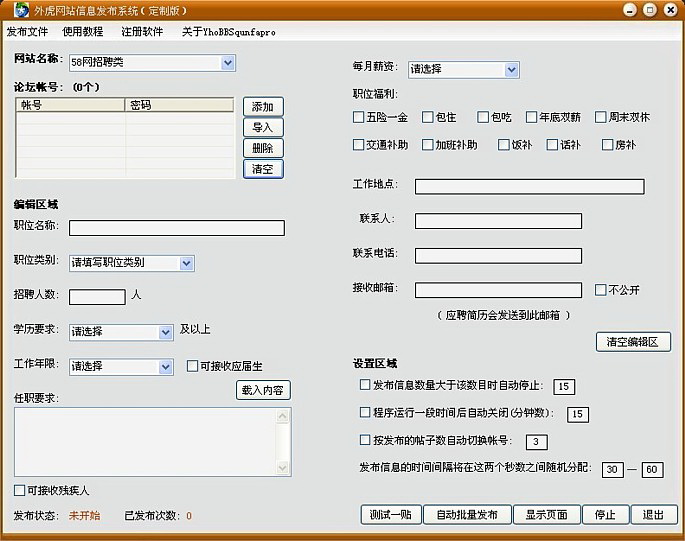Click the 添加 account button

click(x=263, y=107)
